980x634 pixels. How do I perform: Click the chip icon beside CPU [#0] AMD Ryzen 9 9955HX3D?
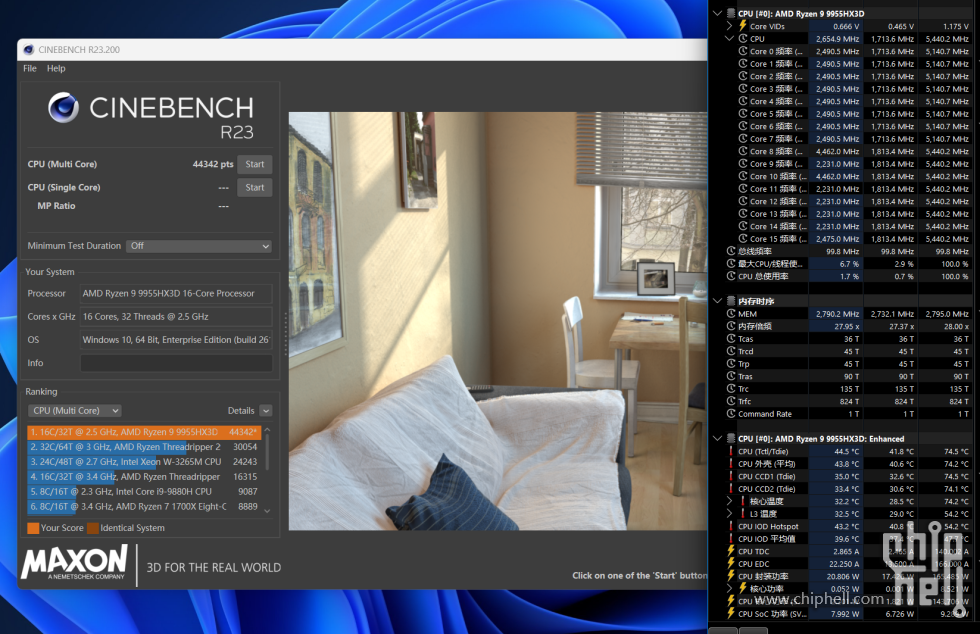[731, 13]
